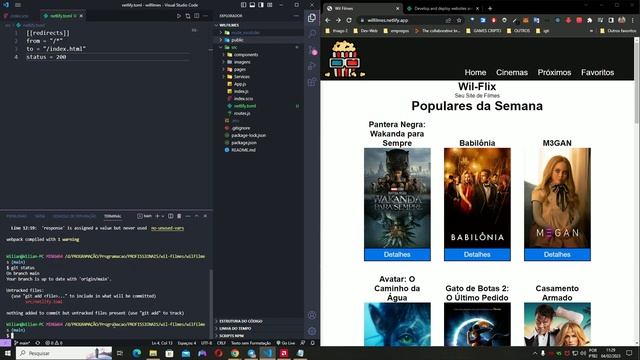Open the Explorer view in VS Code activity bar
The image size is (640, 360).
pyautogui.click(x=312, y=18)
